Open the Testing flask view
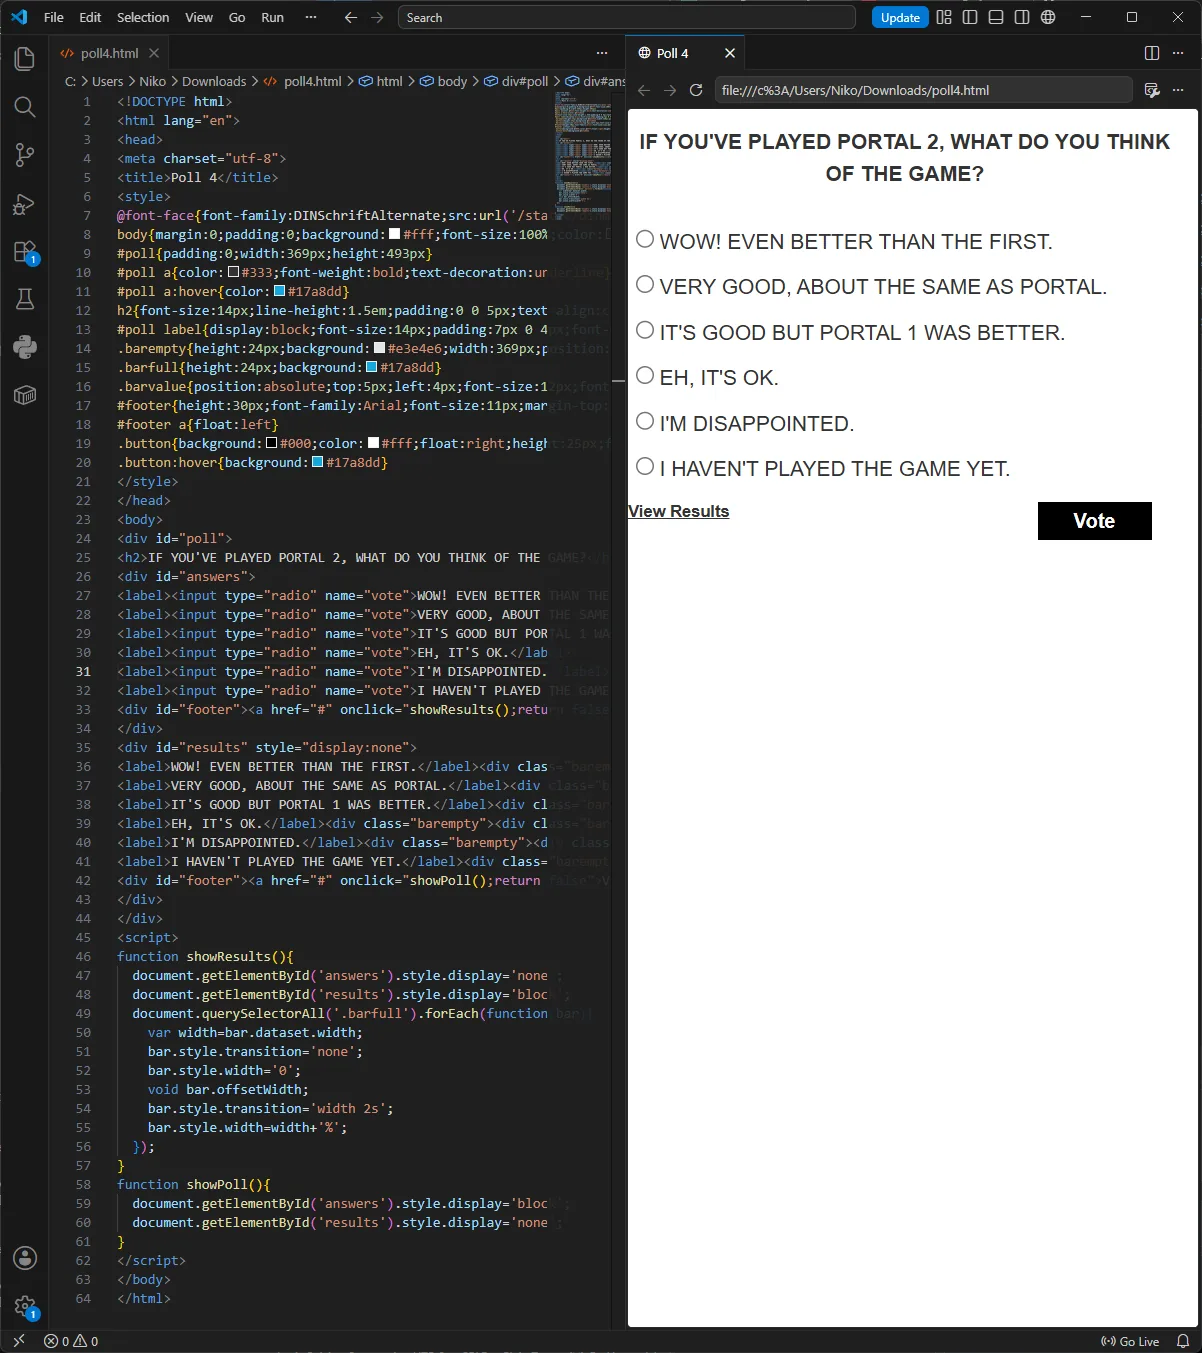Viewport: 1202px width, 1353px height. tap(25, 299)
